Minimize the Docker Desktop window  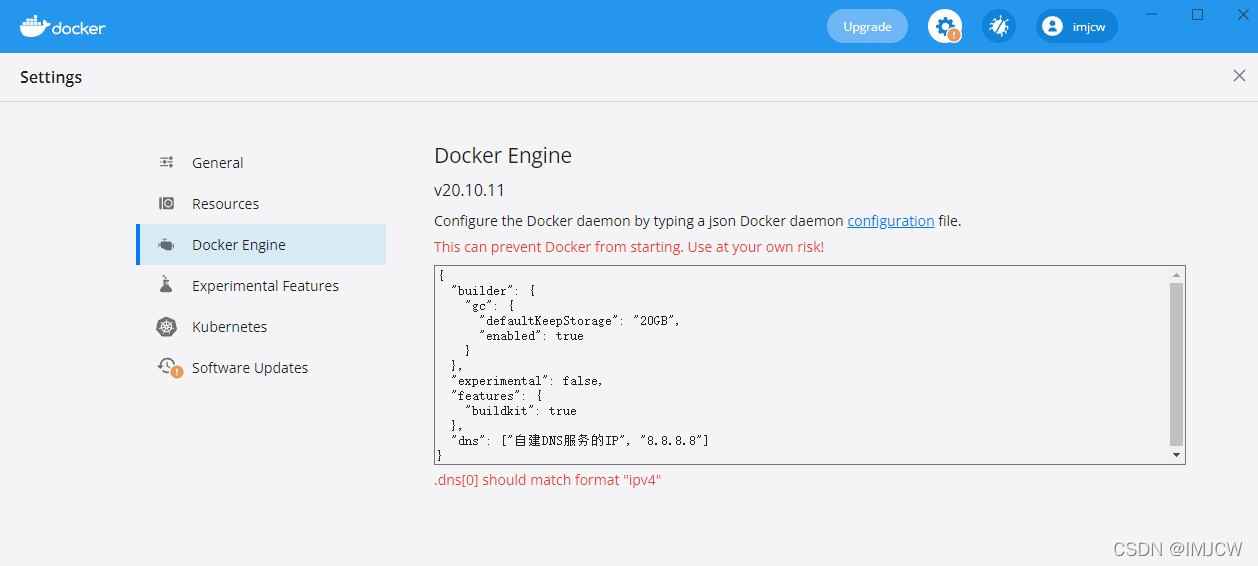click(x=1153, y=14)
